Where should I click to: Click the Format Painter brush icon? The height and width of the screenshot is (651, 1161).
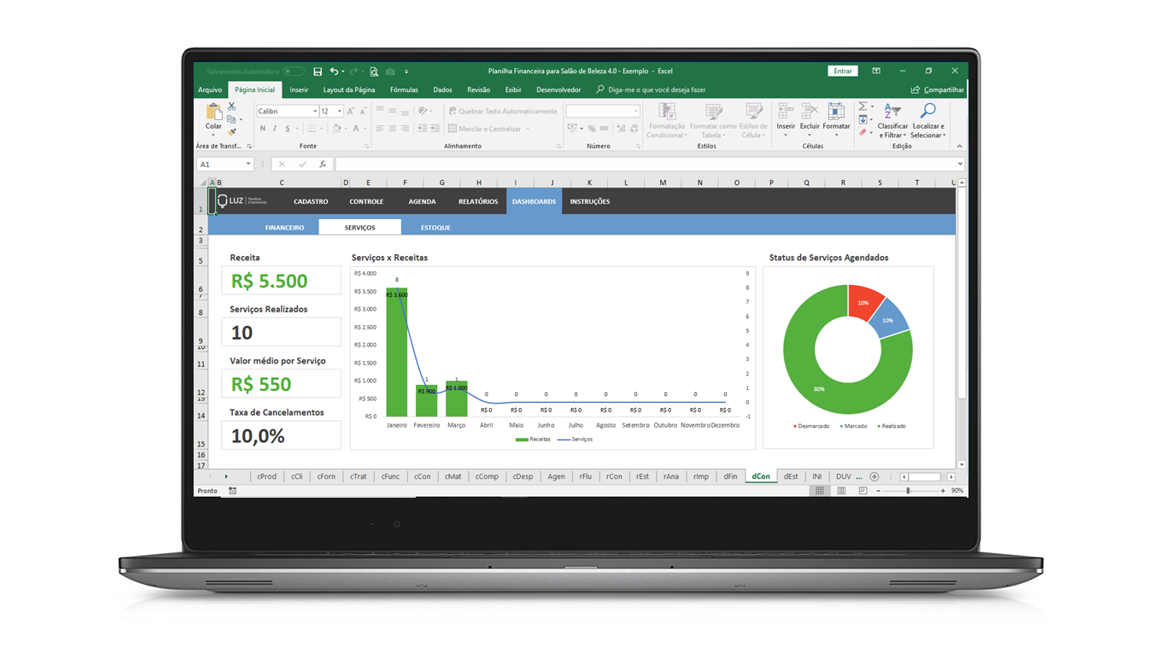(232, 131)
